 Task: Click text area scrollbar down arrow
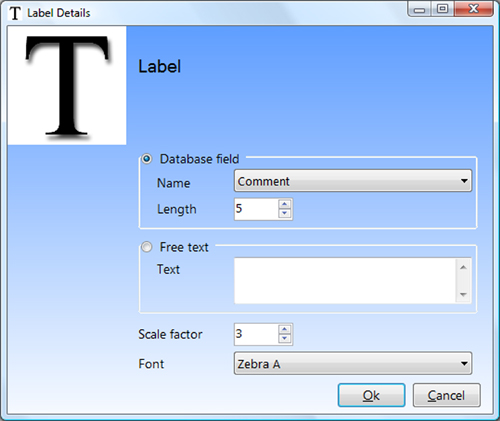coord(463,294)
